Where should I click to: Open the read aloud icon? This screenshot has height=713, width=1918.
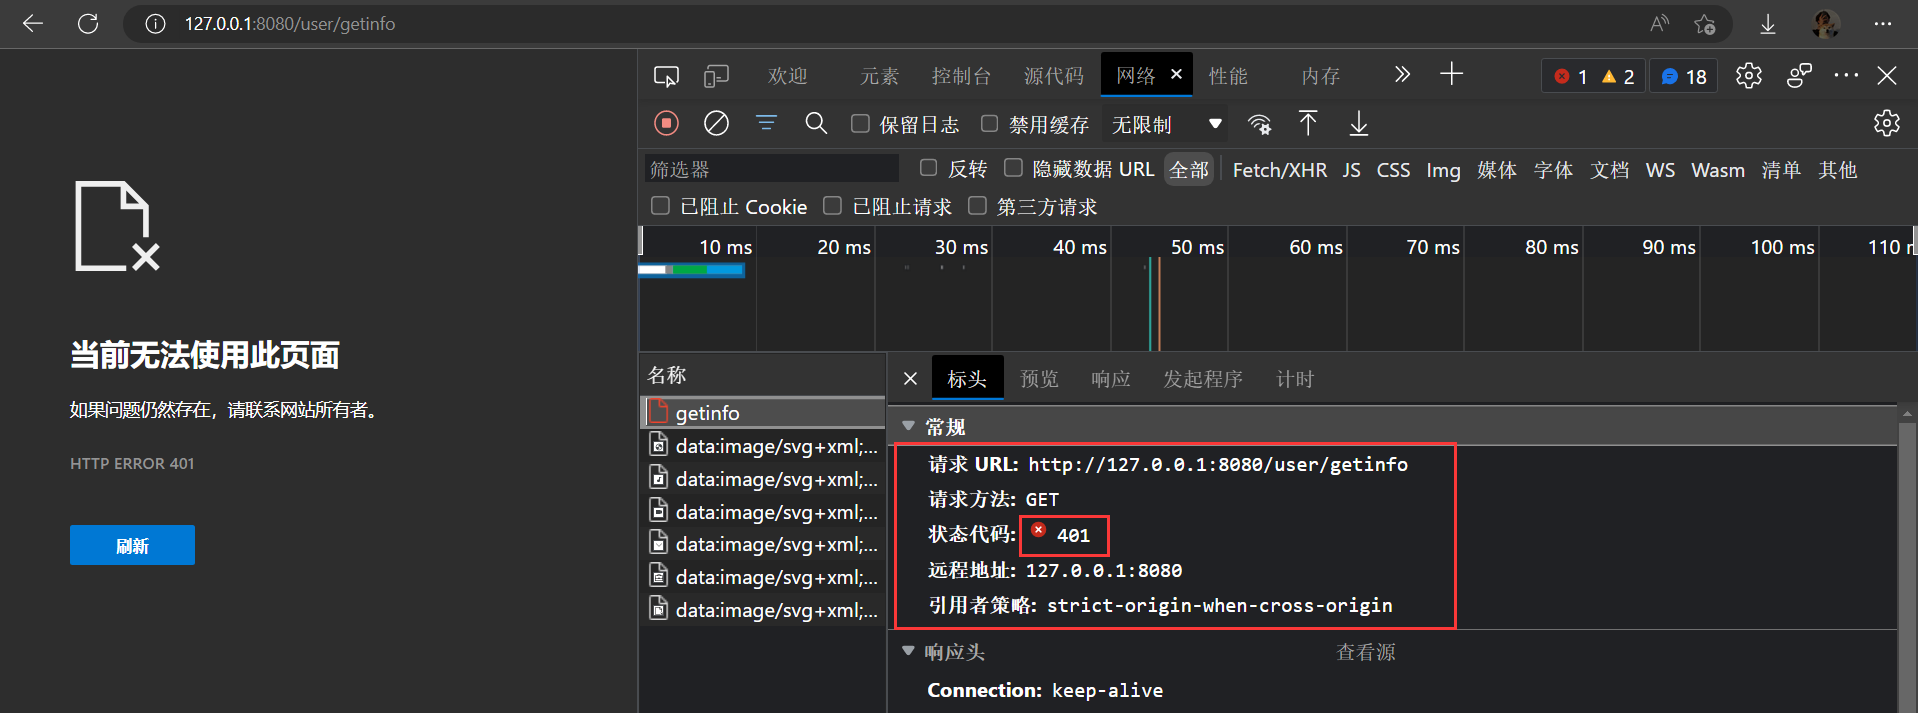point(1659,23)
